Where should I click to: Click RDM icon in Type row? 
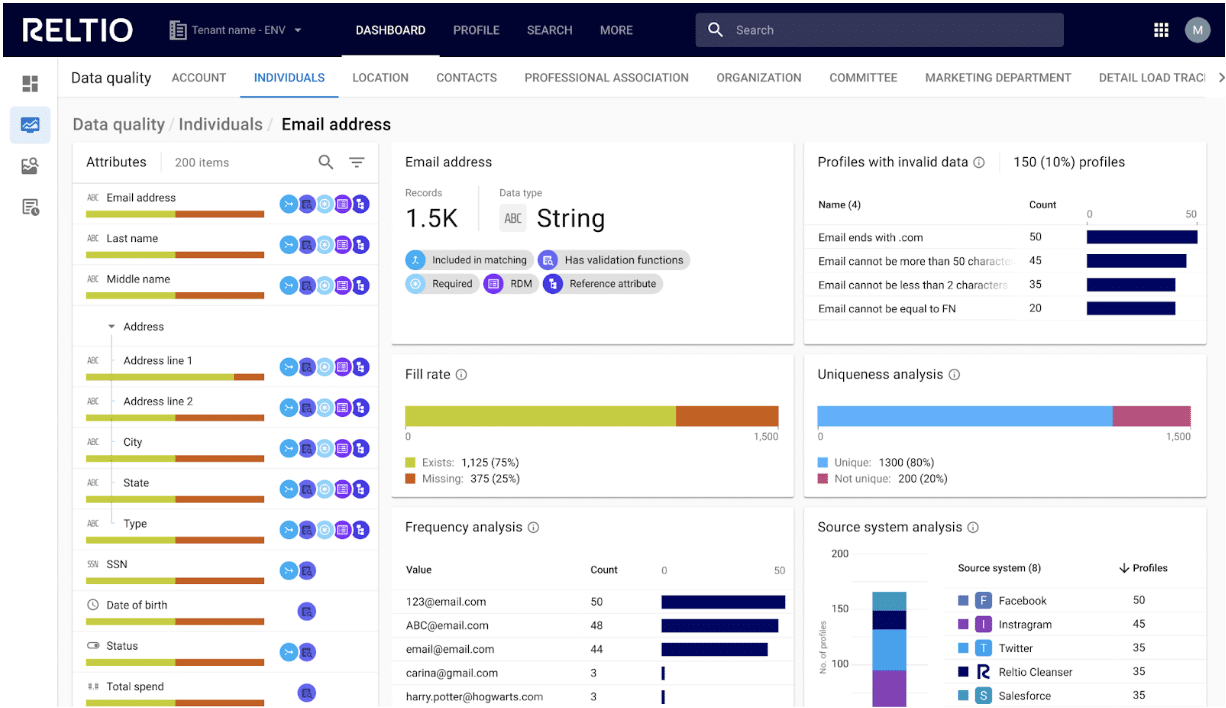point(343,530)
